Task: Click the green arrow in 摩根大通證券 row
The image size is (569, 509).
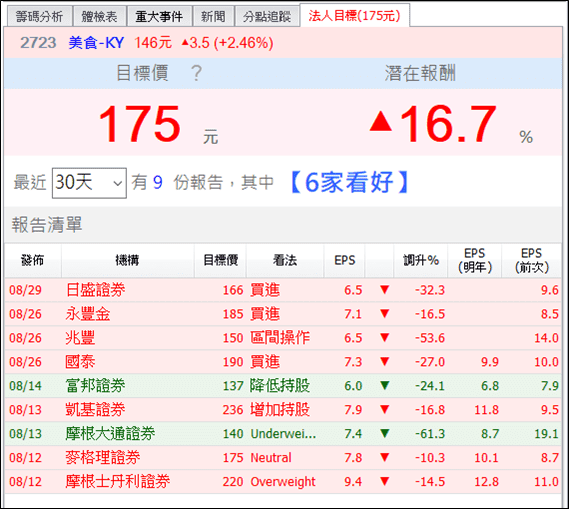Action: (x=385, y=433)
